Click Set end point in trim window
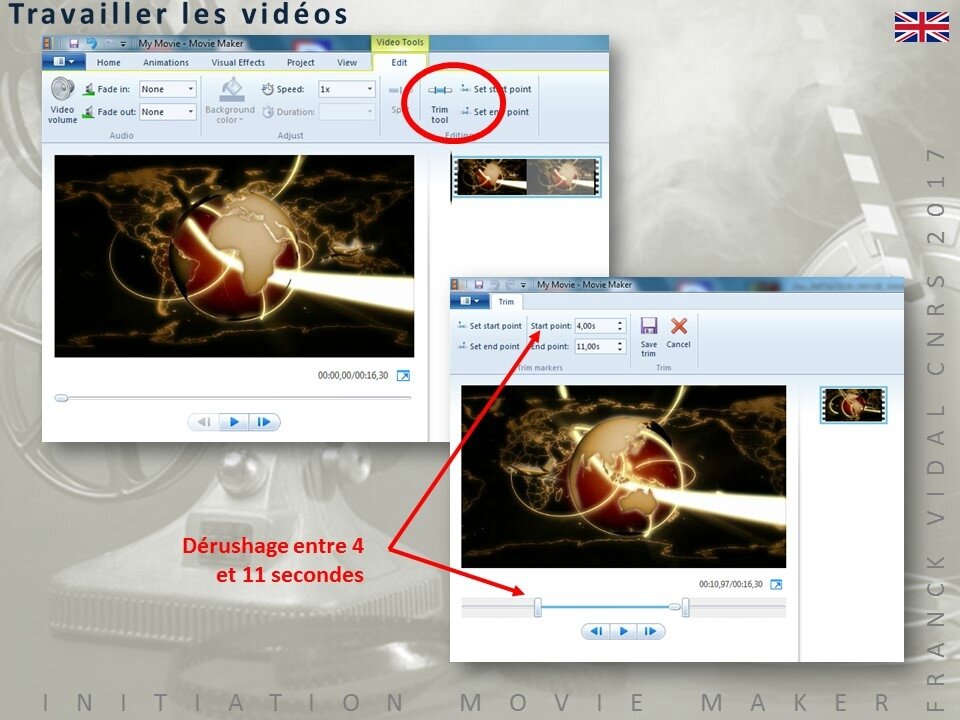This screenshot has height=720, width=960. click(x=489, y=347)
